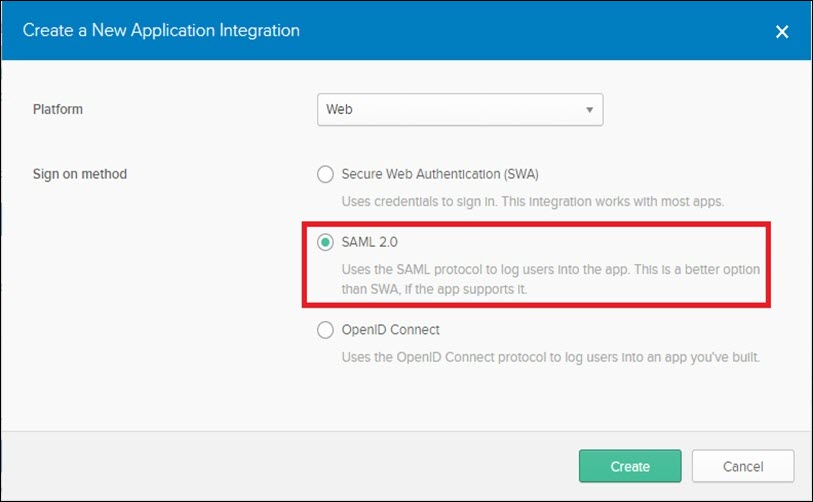
Task: Click the Platform dropdown arrow
Action: click(x=590, y=110)
